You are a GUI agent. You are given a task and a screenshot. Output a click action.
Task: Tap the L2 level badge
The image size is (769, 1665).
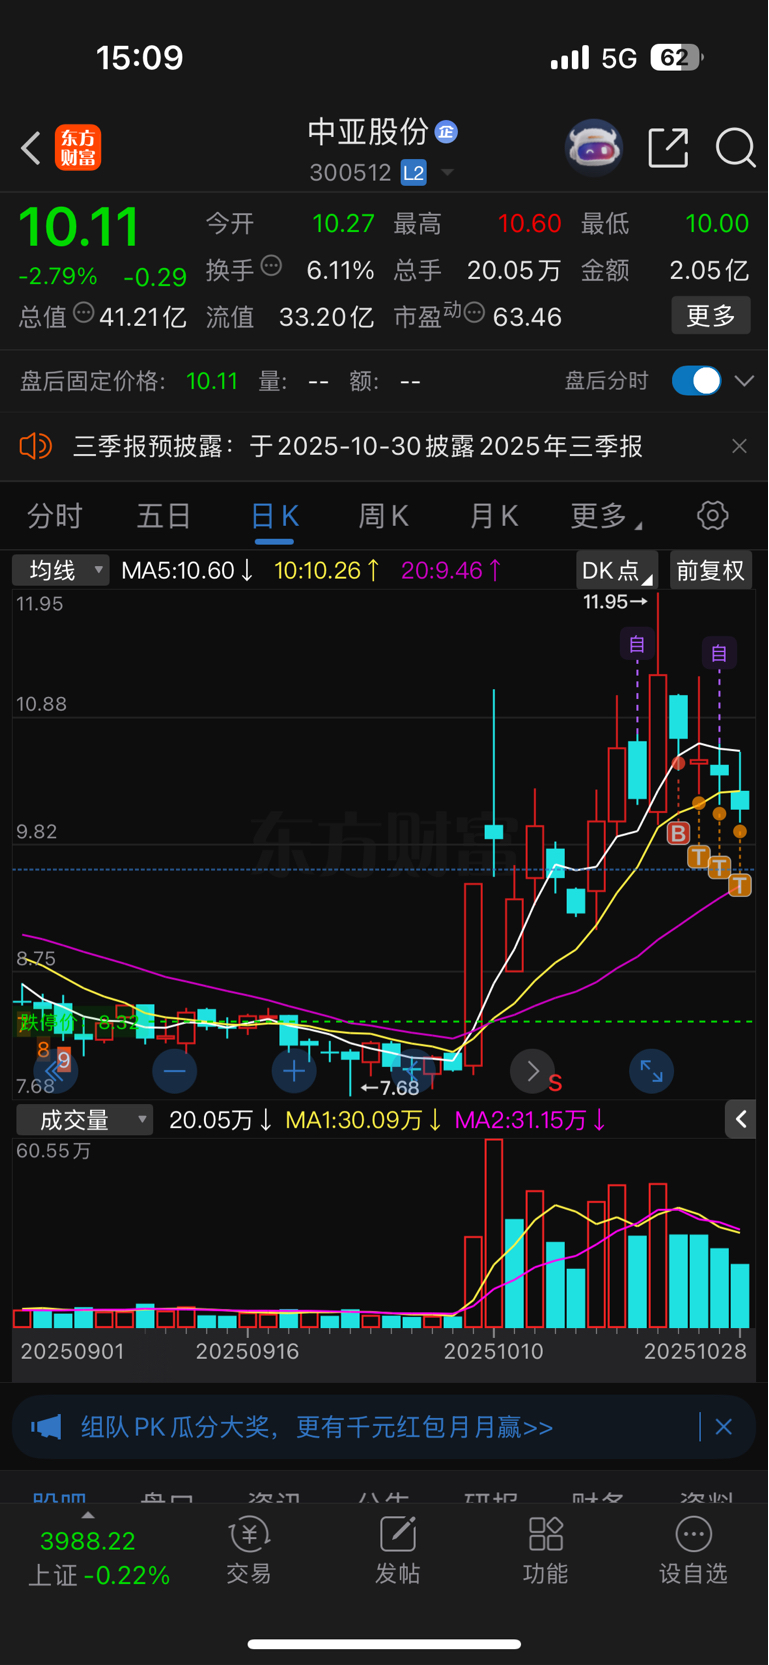(413, 173)
